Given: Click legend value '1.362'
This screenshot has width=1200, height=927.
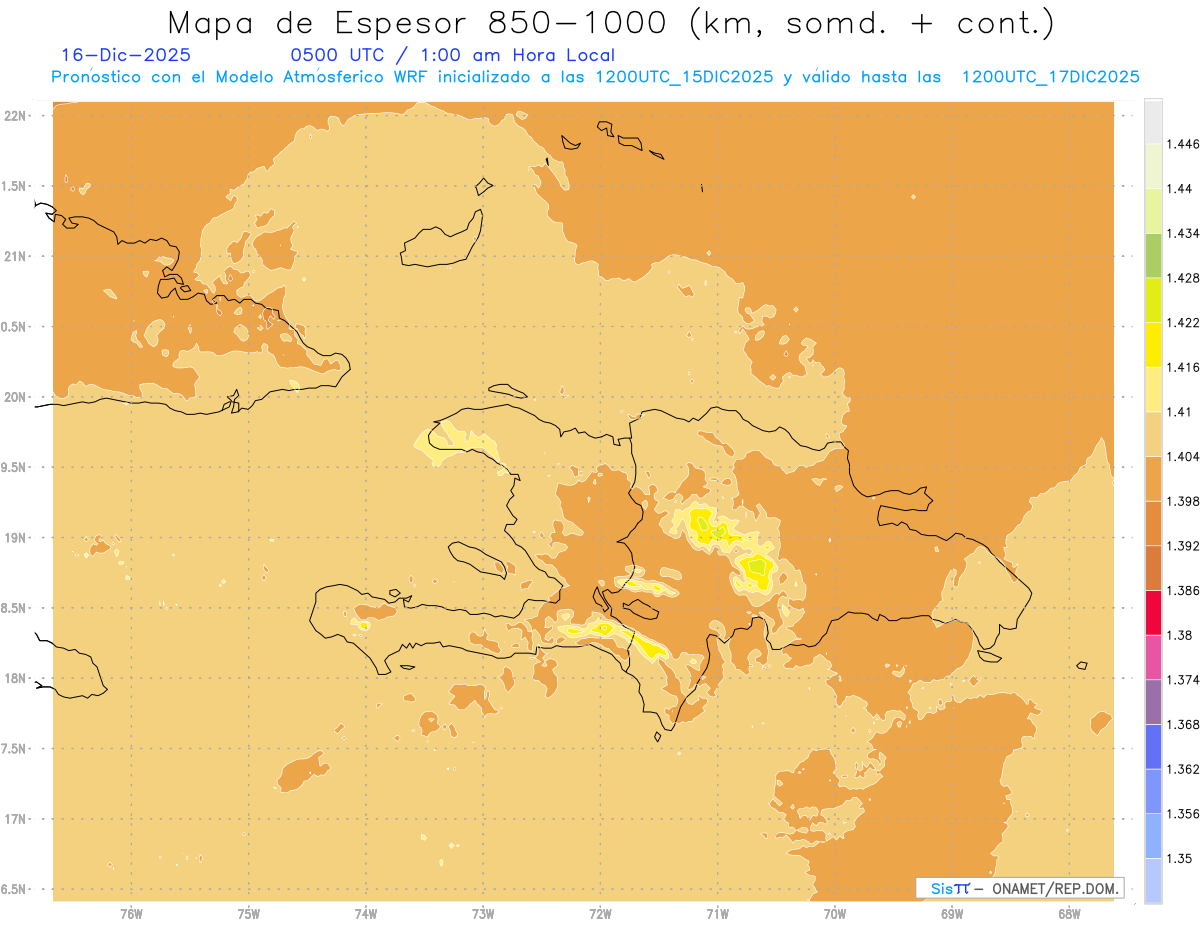Looking at the screenshot, I should [1183, 769].
